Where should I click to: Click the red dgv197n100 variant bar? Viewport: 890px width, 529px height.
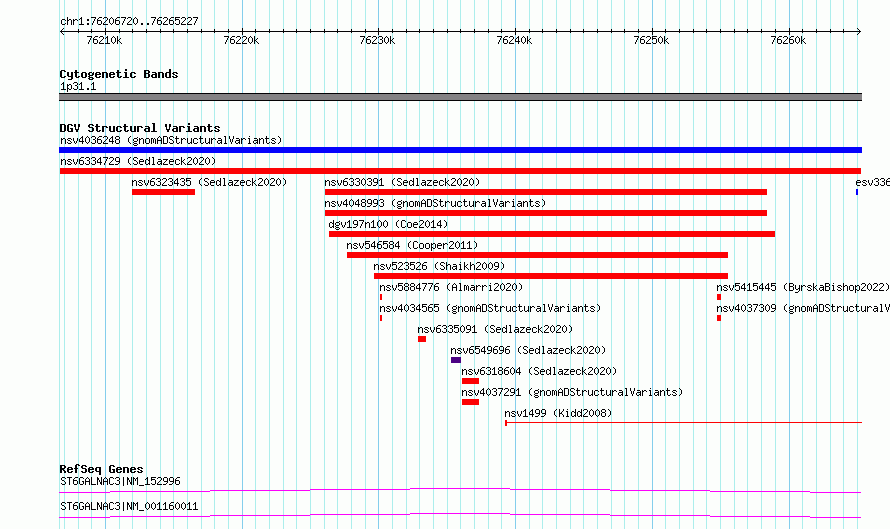[552, 234]
